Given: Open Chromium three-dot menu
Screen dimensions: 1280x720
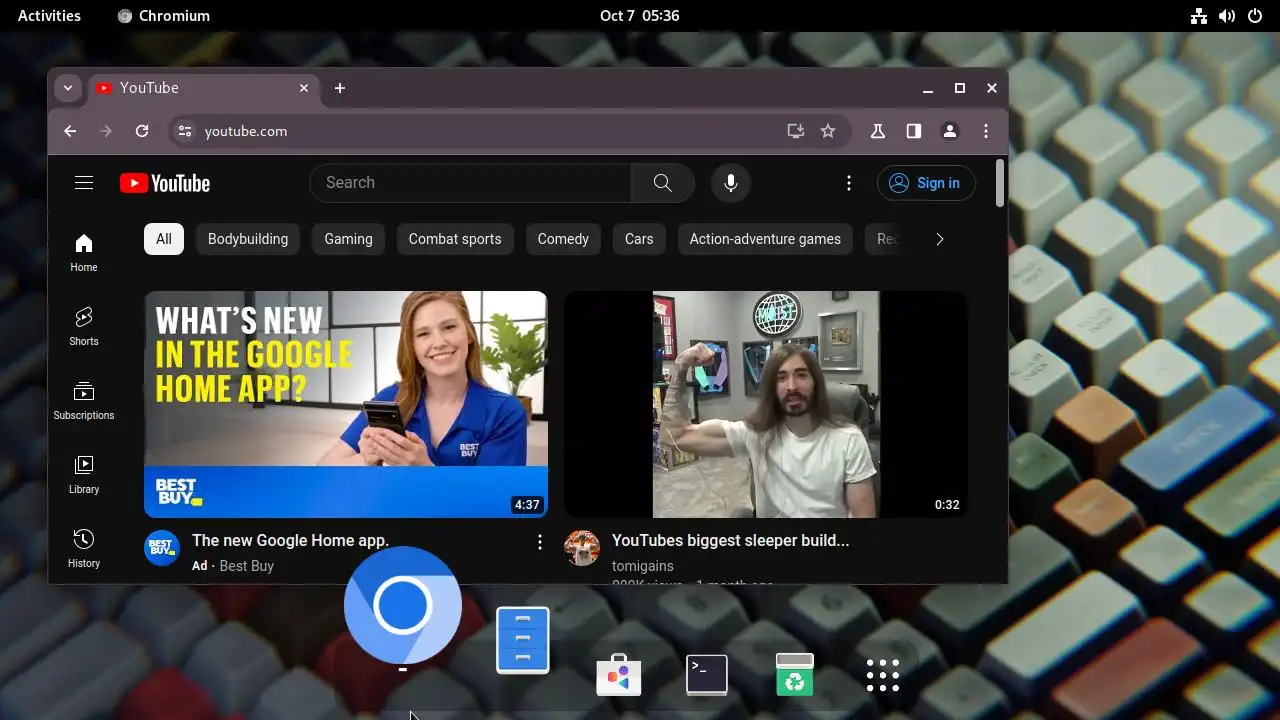Looking at the screenshot, I should click(x=986, y=131).
